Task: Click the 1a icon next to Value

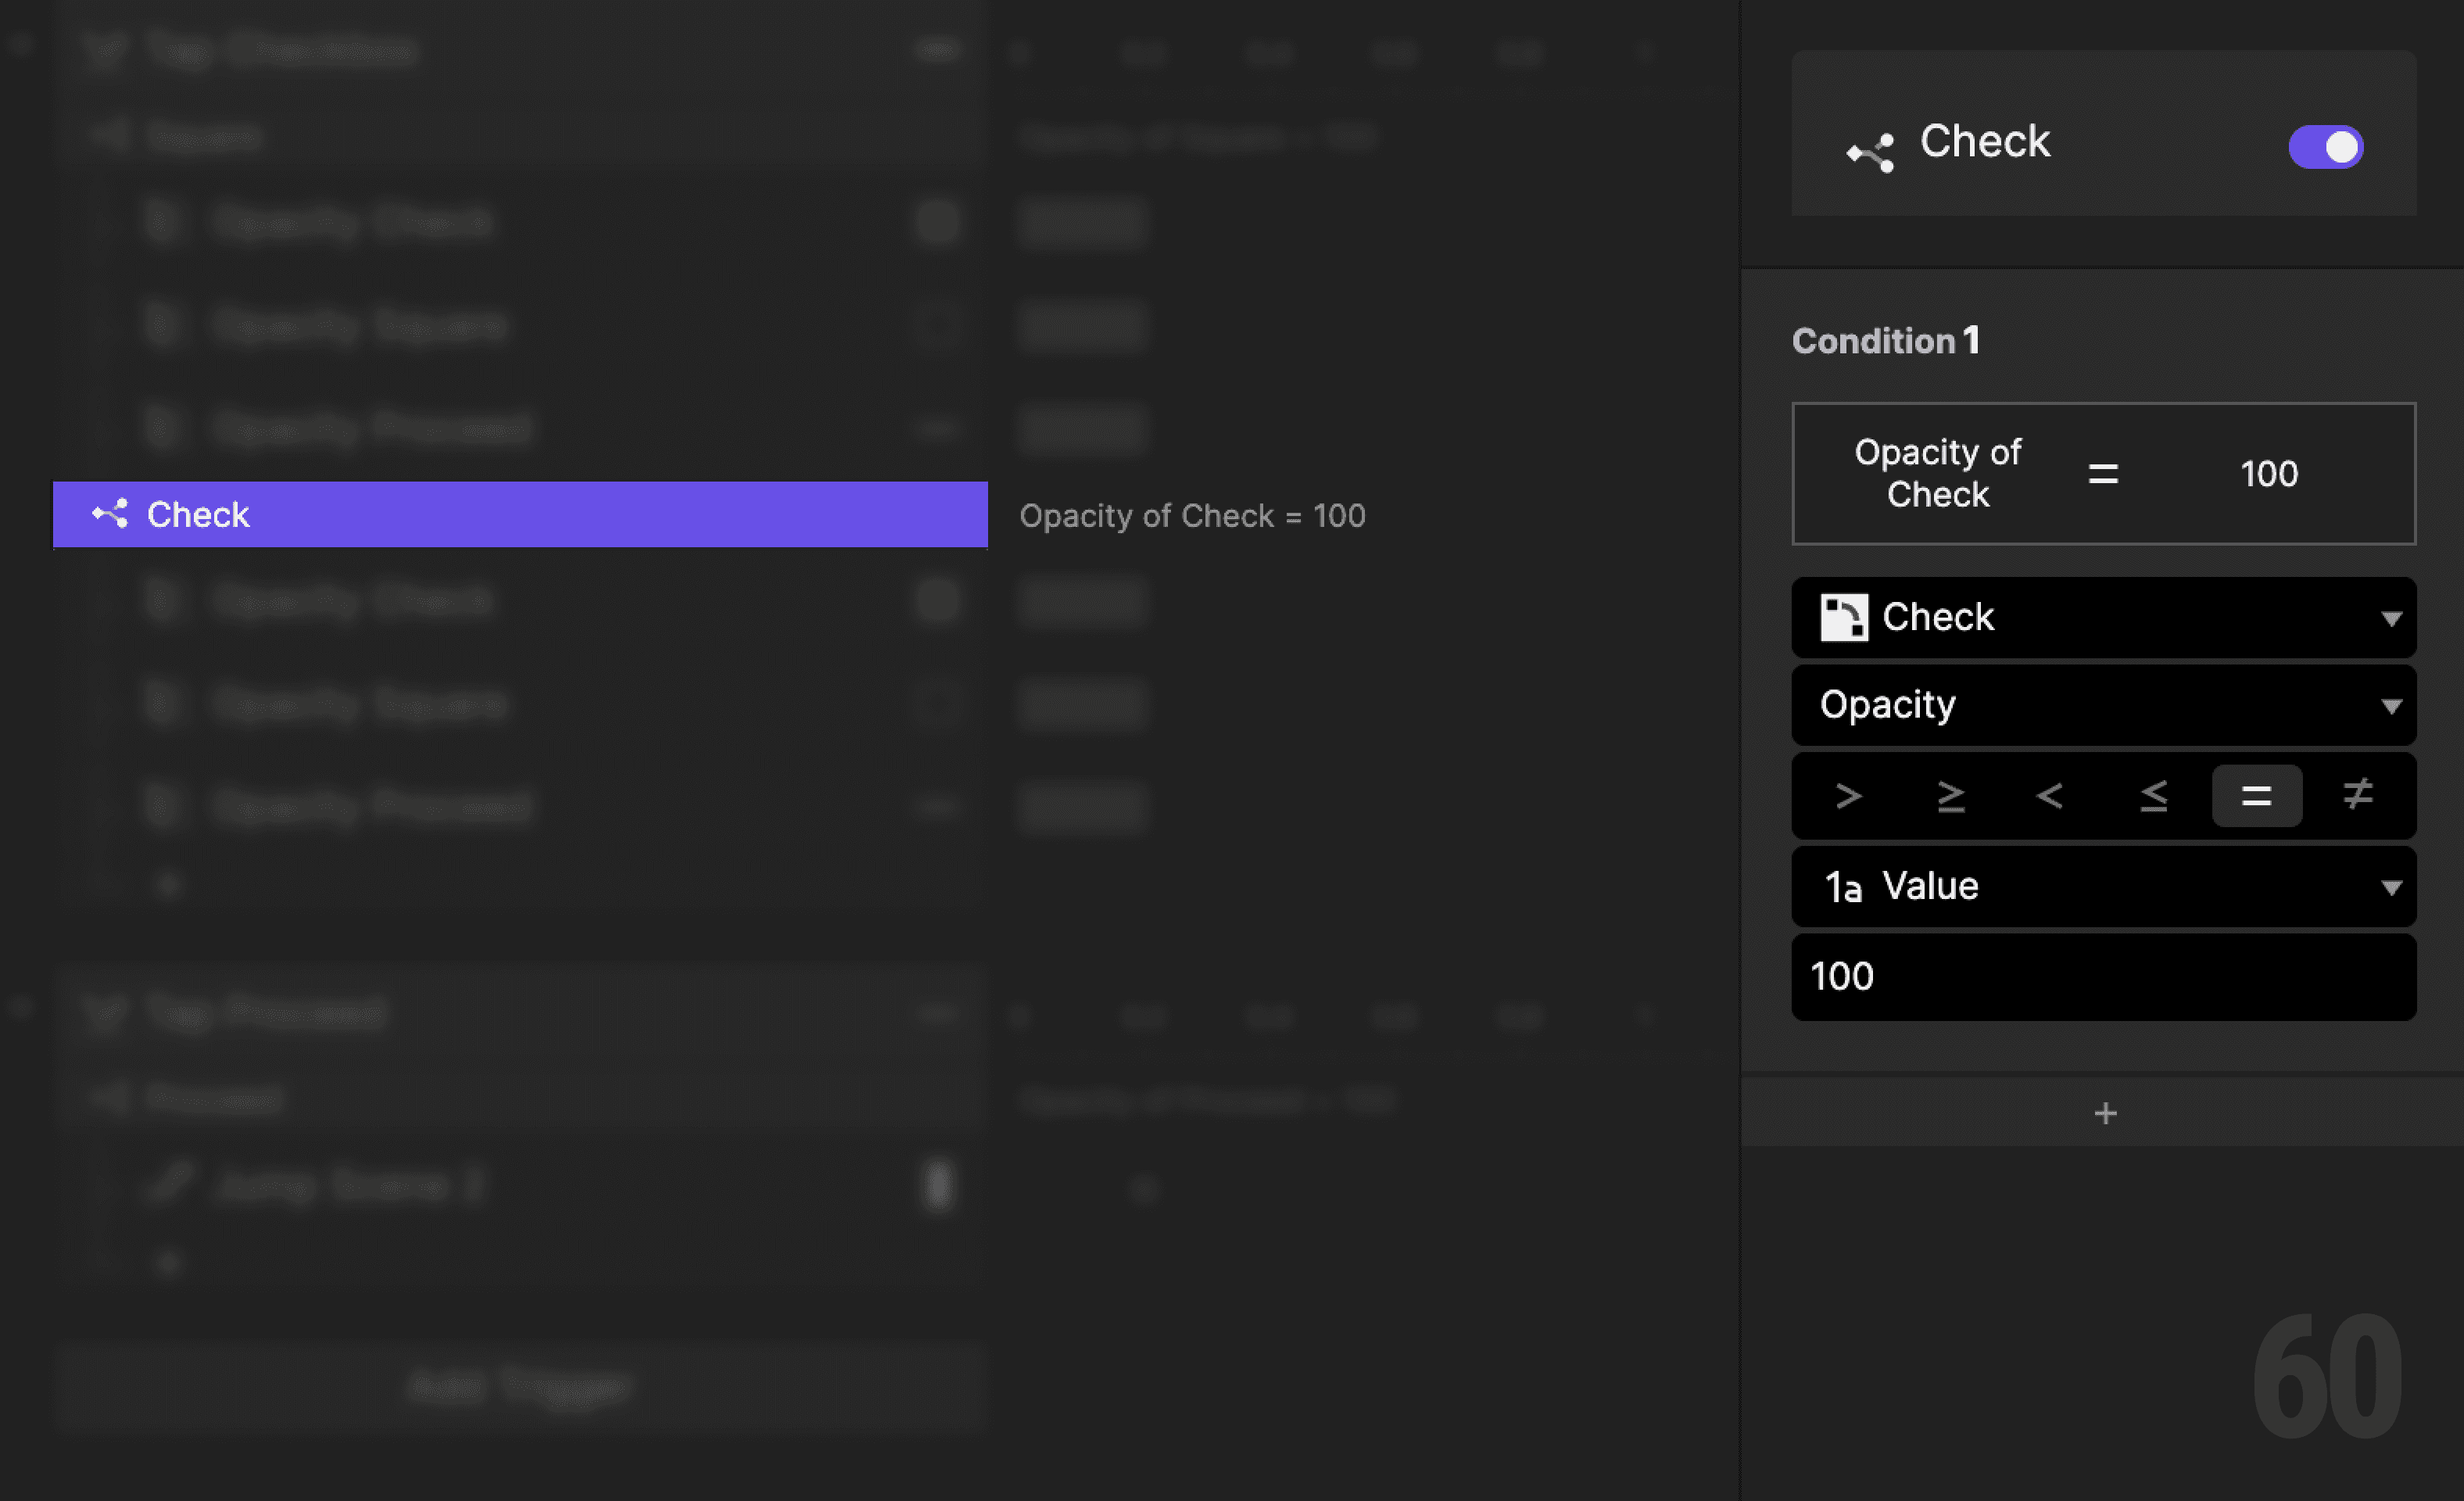Action: click(1843, 886)
